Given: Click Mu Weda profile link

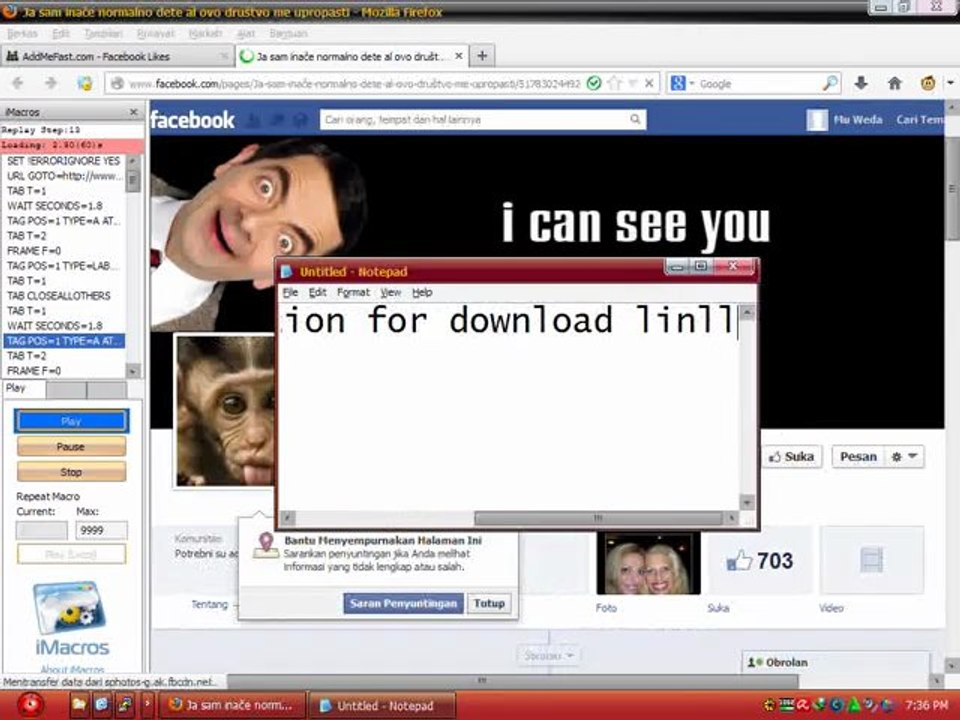Looking at the screenshot, I should (857, 120).
